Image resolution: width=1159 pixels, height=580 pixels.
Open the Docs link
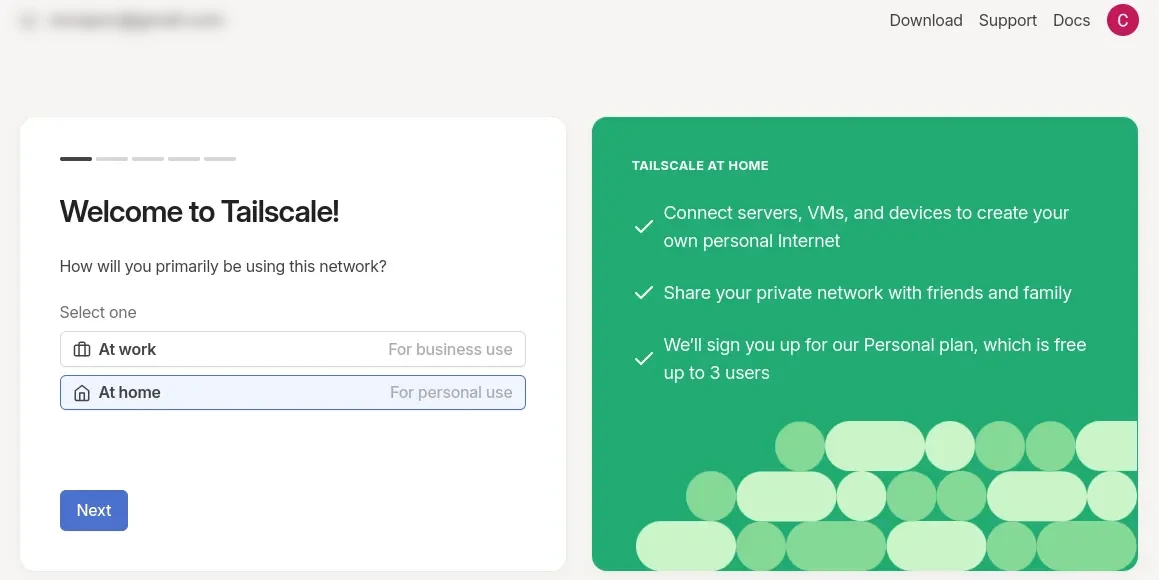[1071, 21]
